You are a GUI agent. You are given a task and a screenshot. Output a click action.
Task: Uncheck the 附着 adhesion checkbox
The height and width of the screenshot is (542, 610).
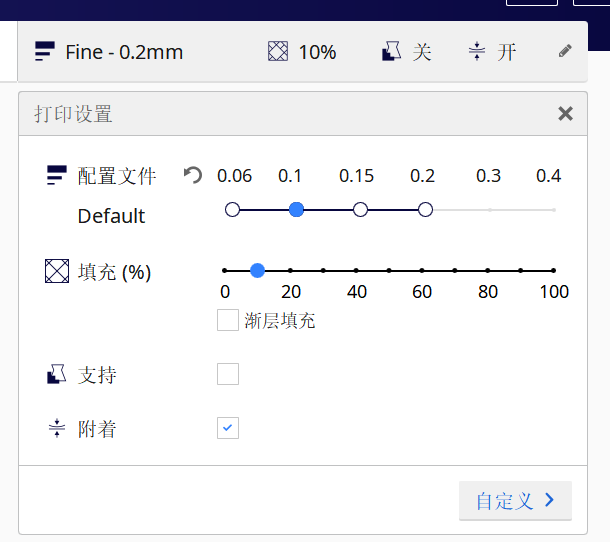coord(228,428)
